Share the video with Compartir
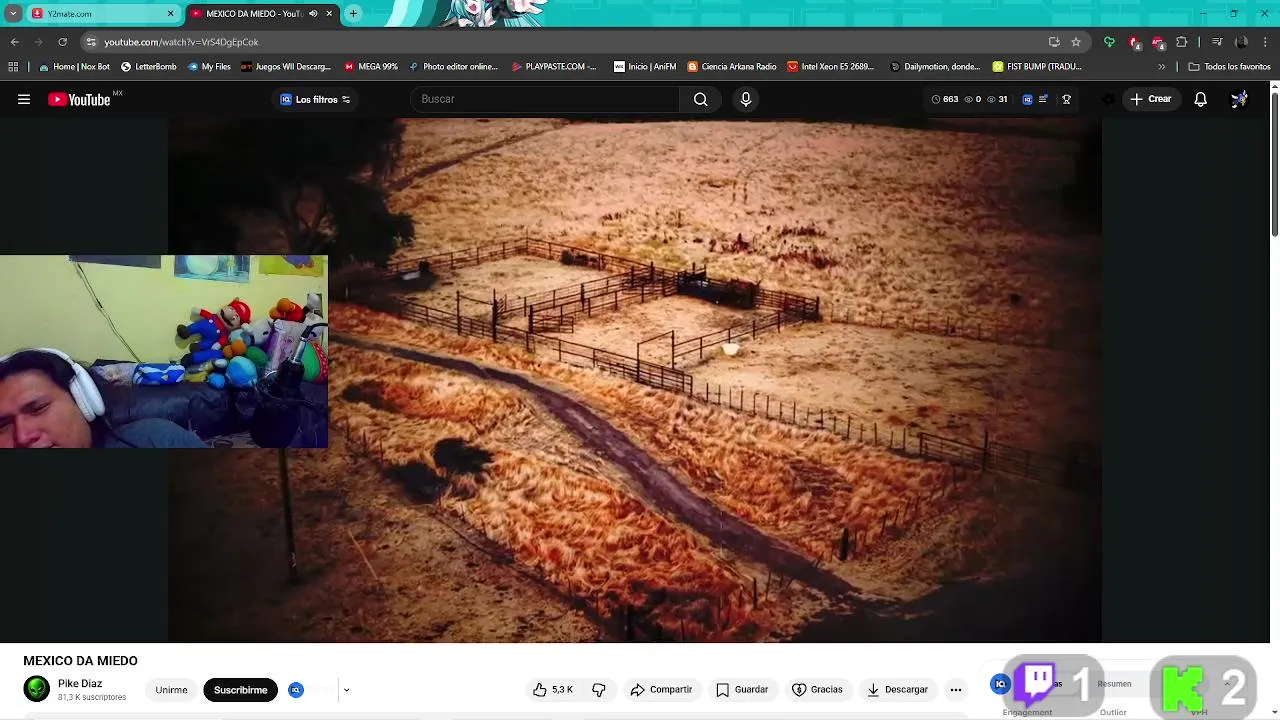Viewport: 1280px width, 720px height. pyautogui.click(x=661, y=690)
